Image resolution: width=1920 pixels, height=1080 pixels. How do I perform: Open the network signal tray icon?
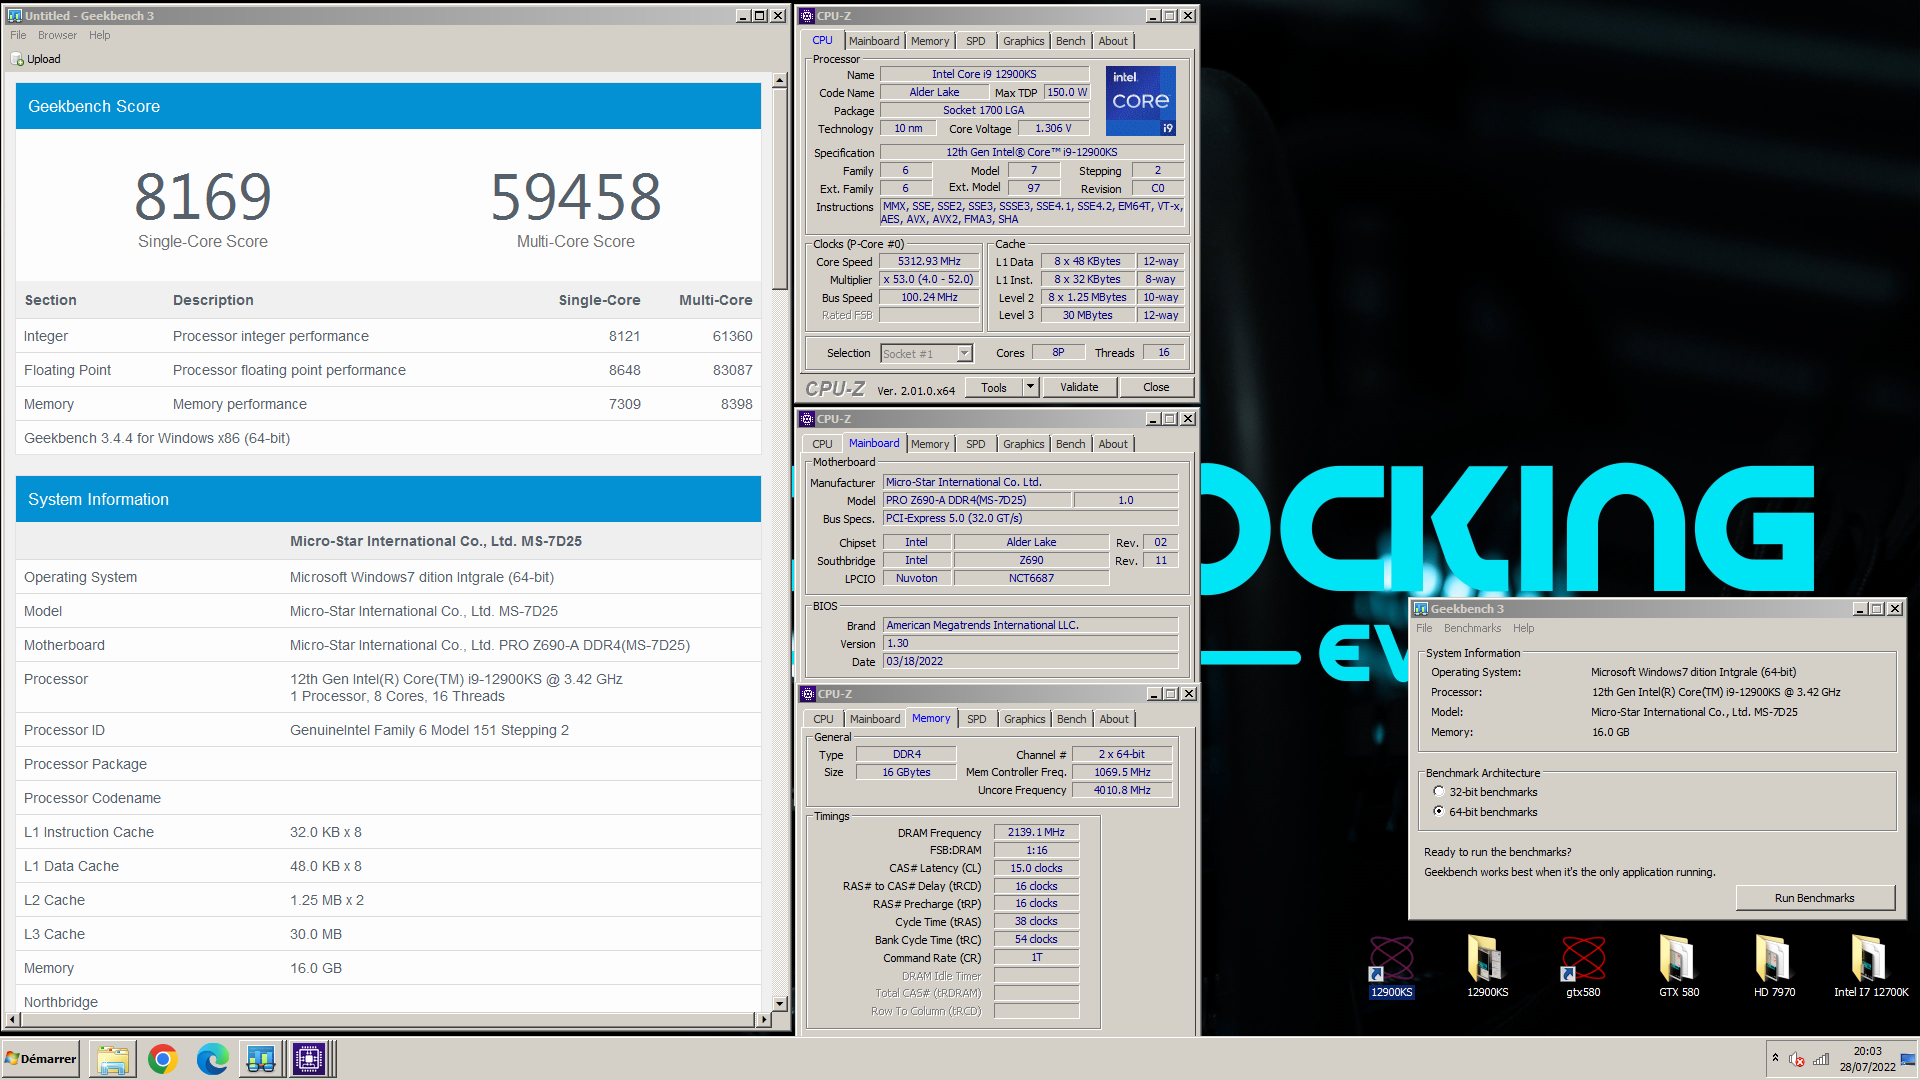point(1821,1059)
